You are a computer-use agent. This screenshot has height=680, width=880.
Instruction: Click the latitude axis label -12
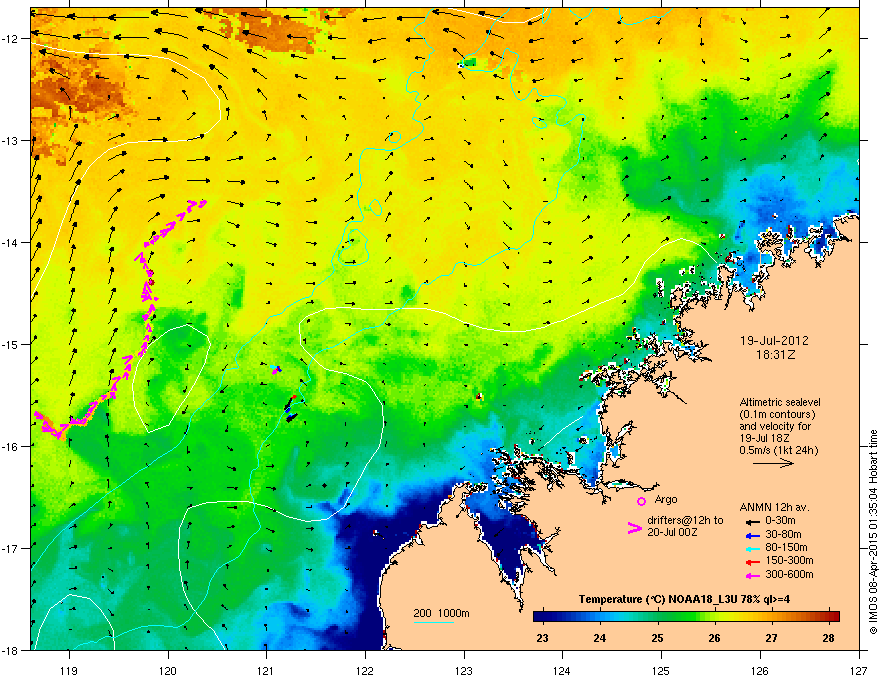click(x=12, y=39)
